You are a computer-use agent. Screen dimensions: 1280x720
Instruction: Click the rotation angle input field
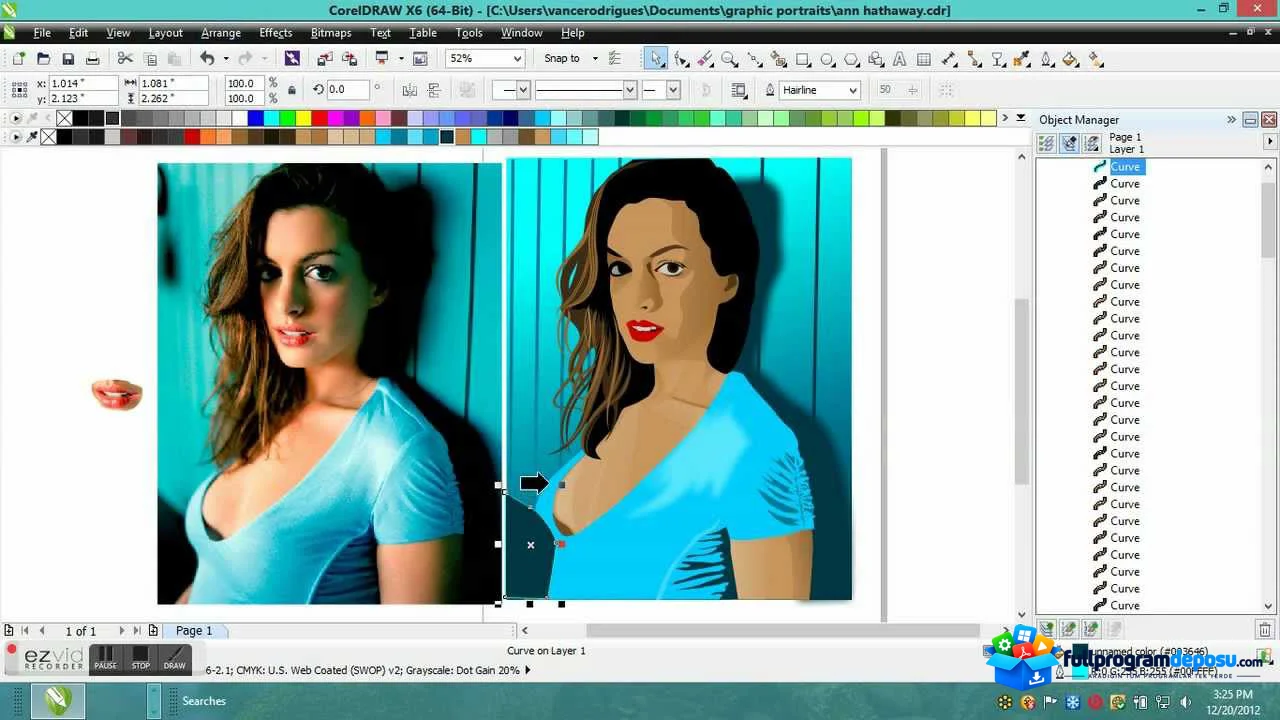[349, 90]
